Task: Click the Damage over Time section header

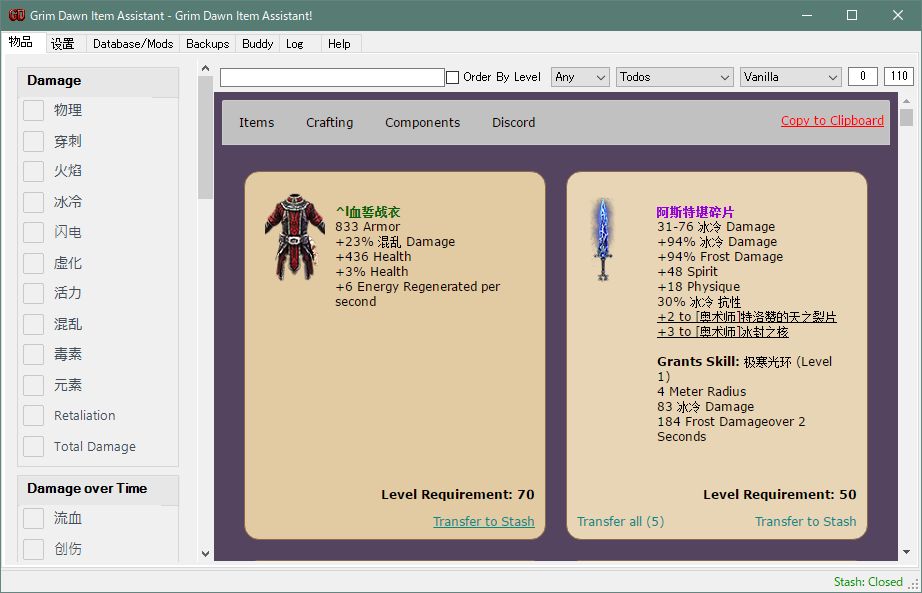Action: pos(98,489)
